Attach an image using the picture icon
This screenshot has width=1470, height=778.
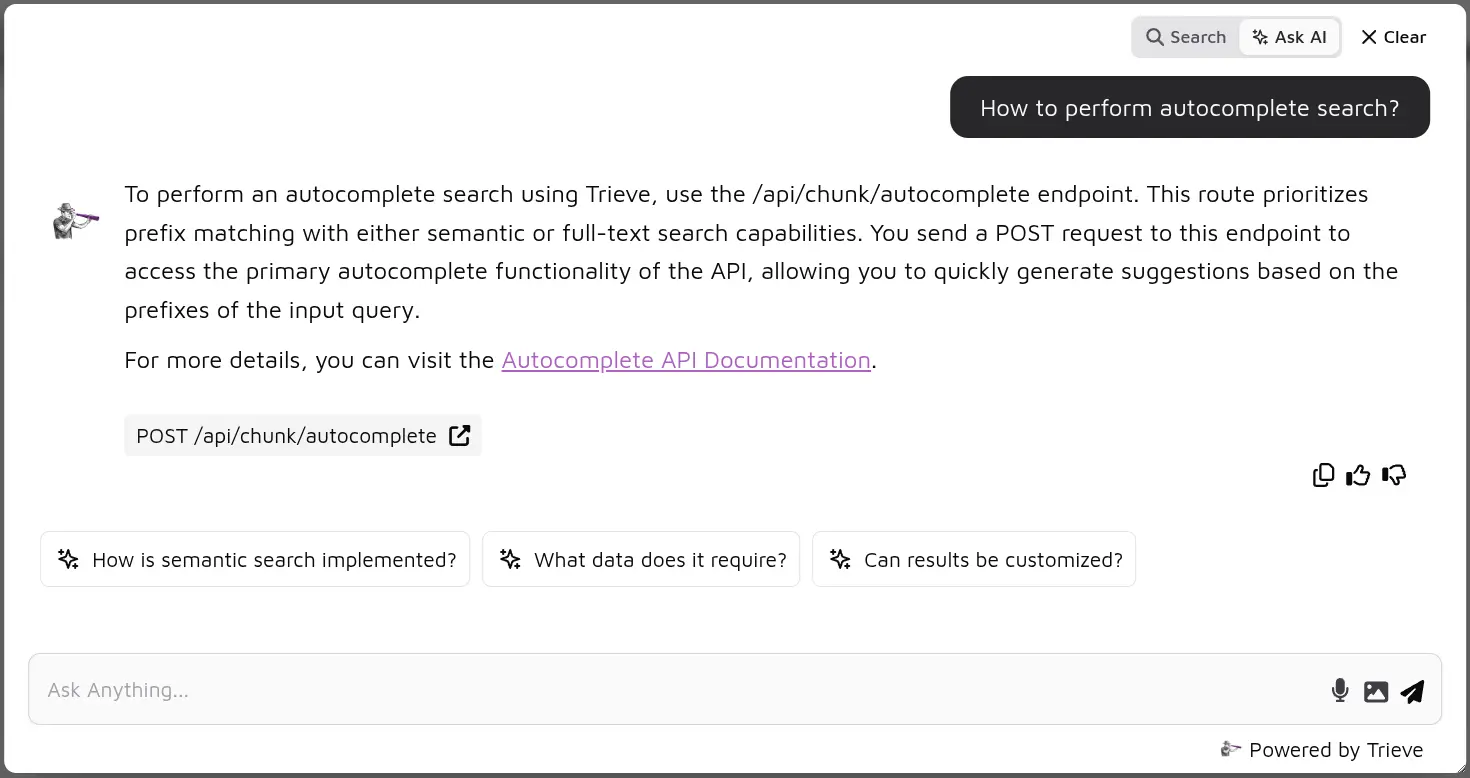pos(1376,691)
